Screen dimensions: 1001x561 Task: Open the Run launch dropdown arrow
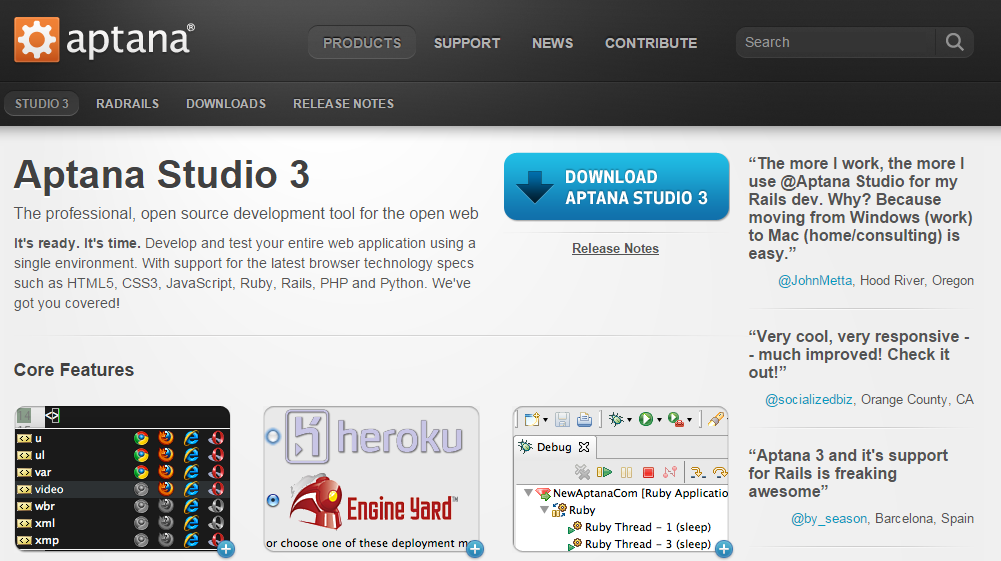[x=659, y=420]
